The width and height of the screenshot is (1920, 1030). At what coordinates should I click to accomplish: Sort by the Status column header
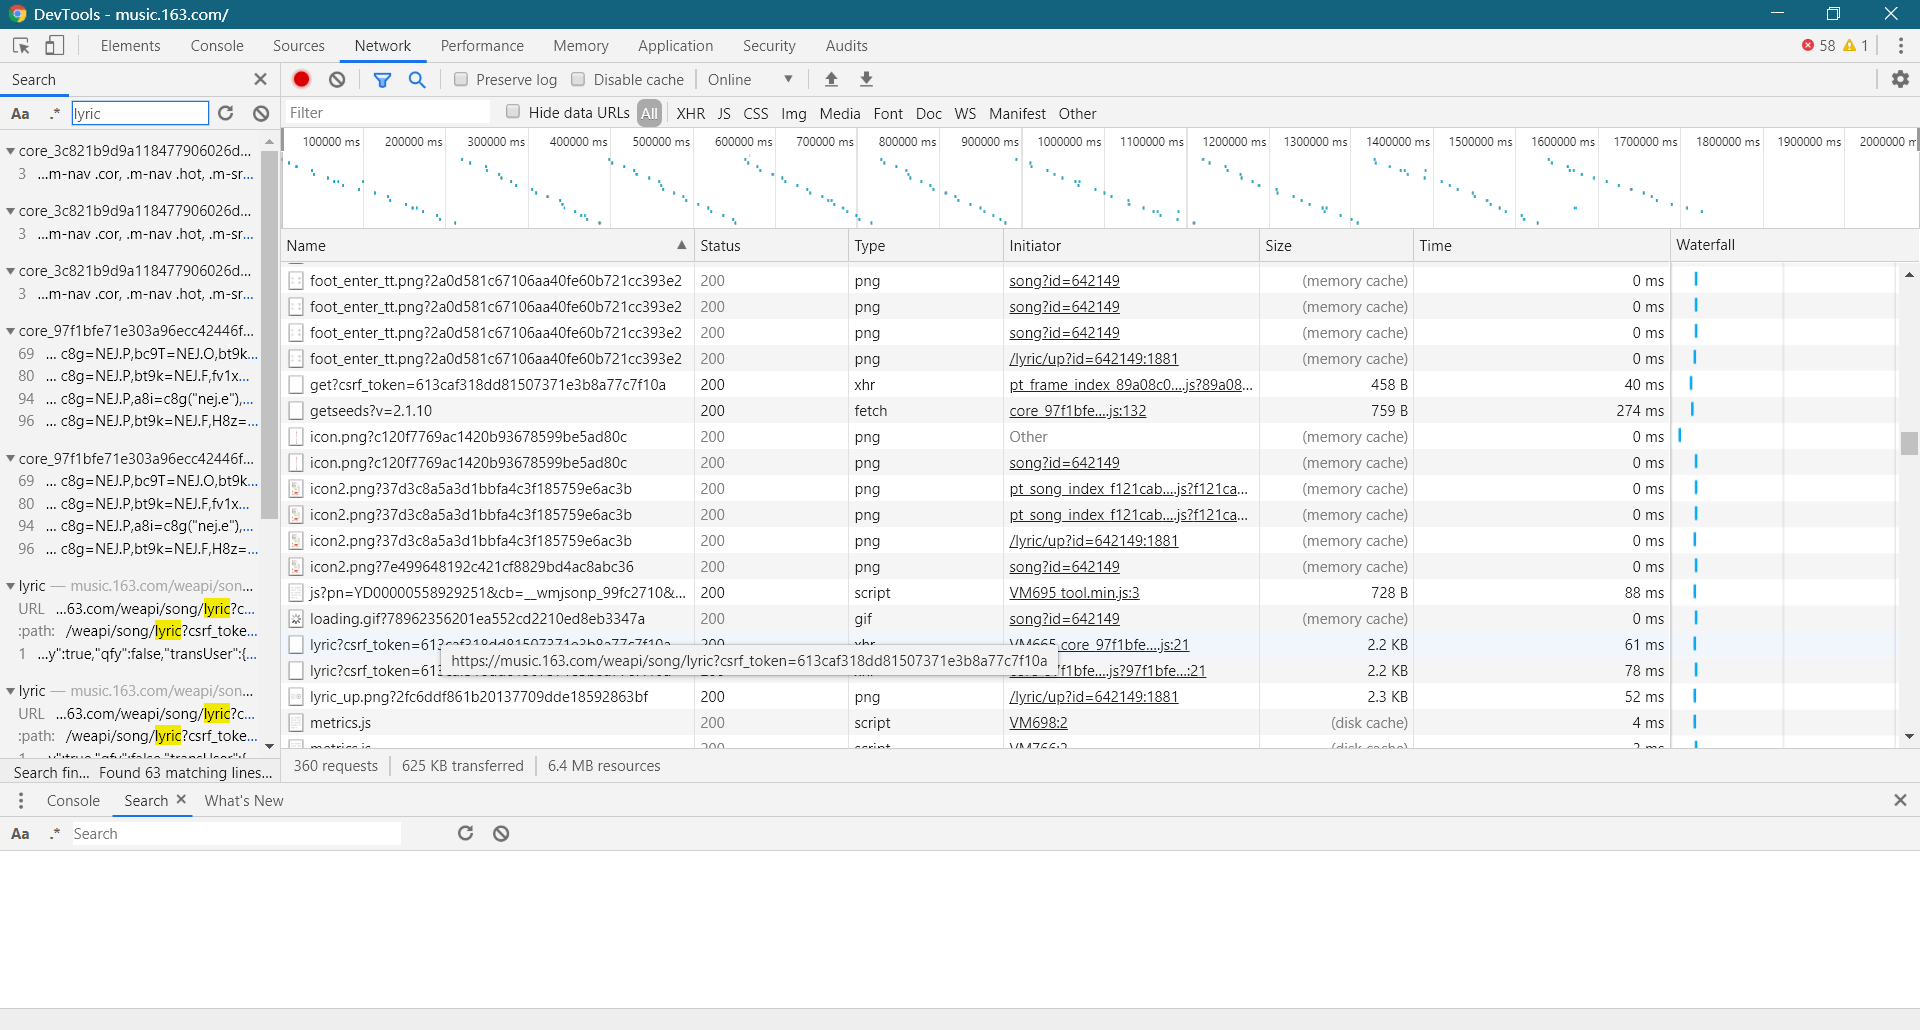point(770,245)
